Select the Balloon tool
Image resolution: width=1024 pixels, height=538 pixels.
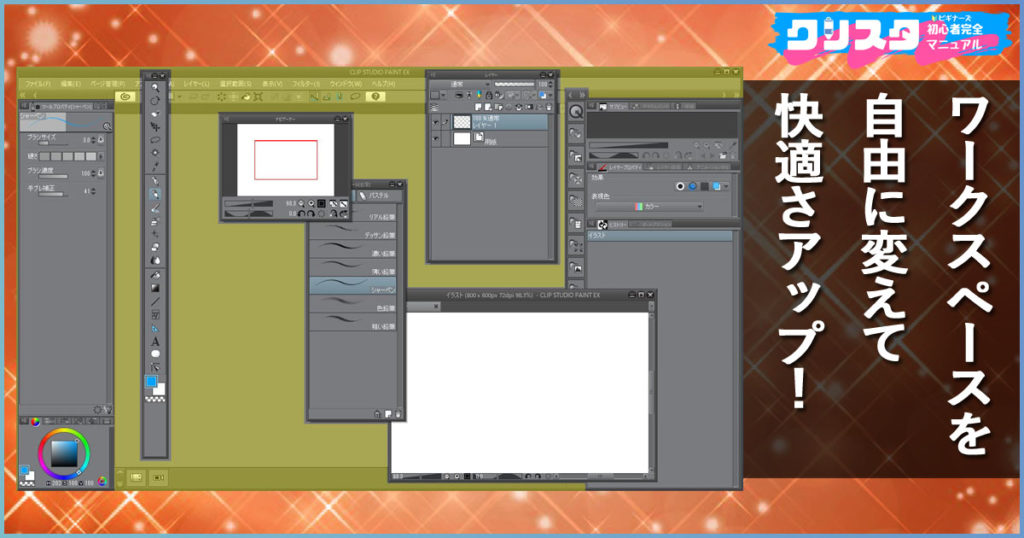155,354
